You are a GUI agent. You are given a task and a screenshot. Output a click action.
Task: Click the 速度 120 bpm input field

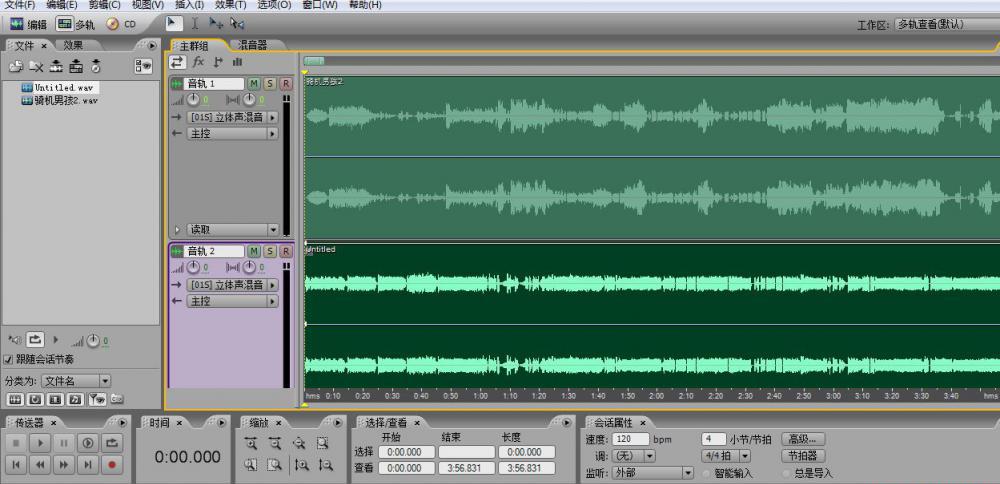coord(630,439)
